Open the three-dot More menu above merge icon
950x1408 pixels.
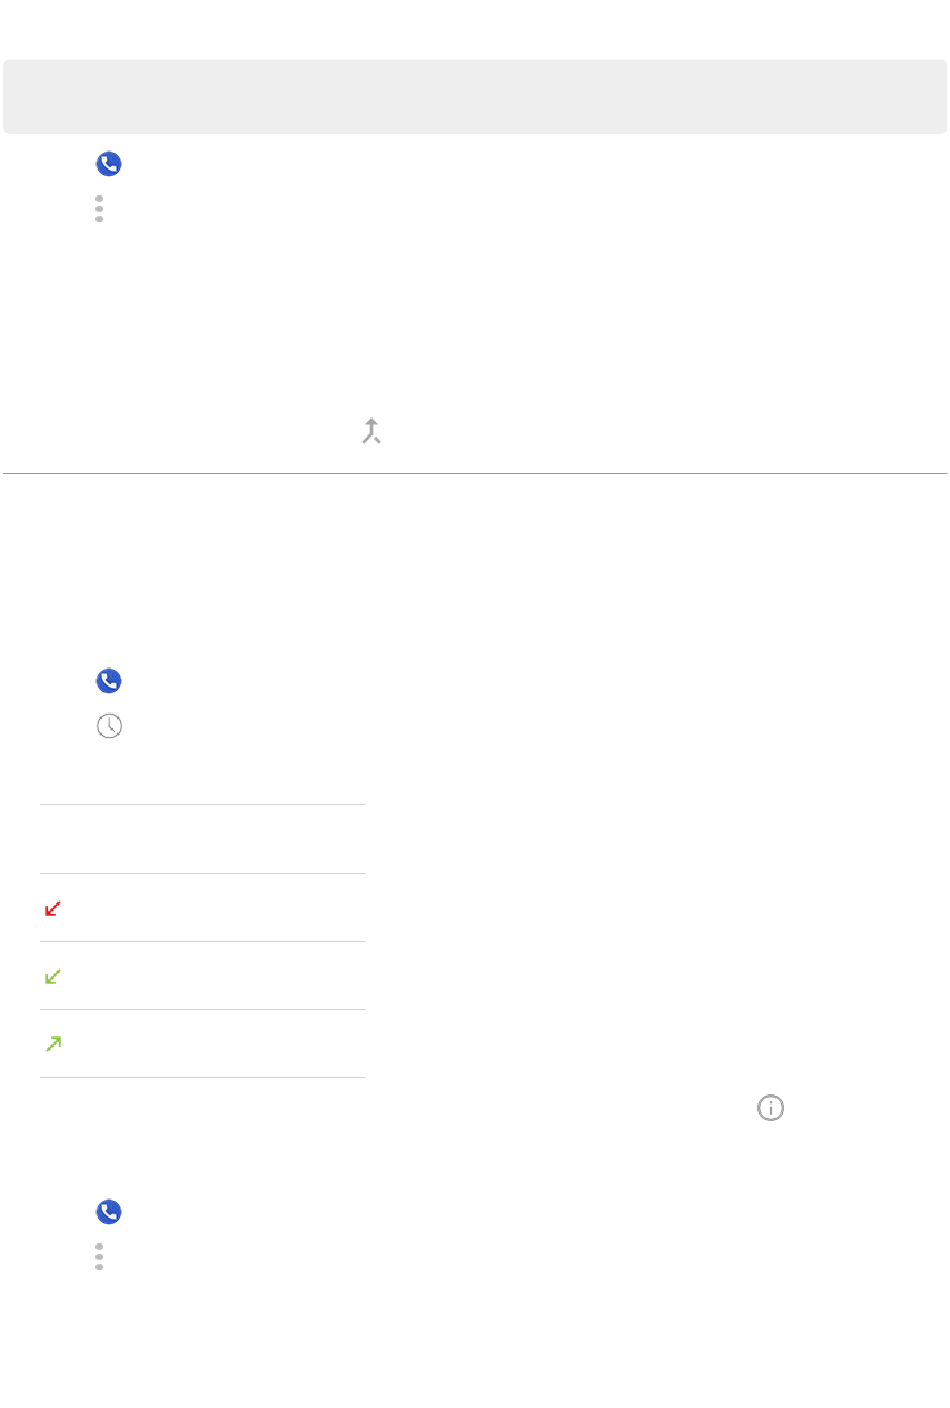pos(99,209)
